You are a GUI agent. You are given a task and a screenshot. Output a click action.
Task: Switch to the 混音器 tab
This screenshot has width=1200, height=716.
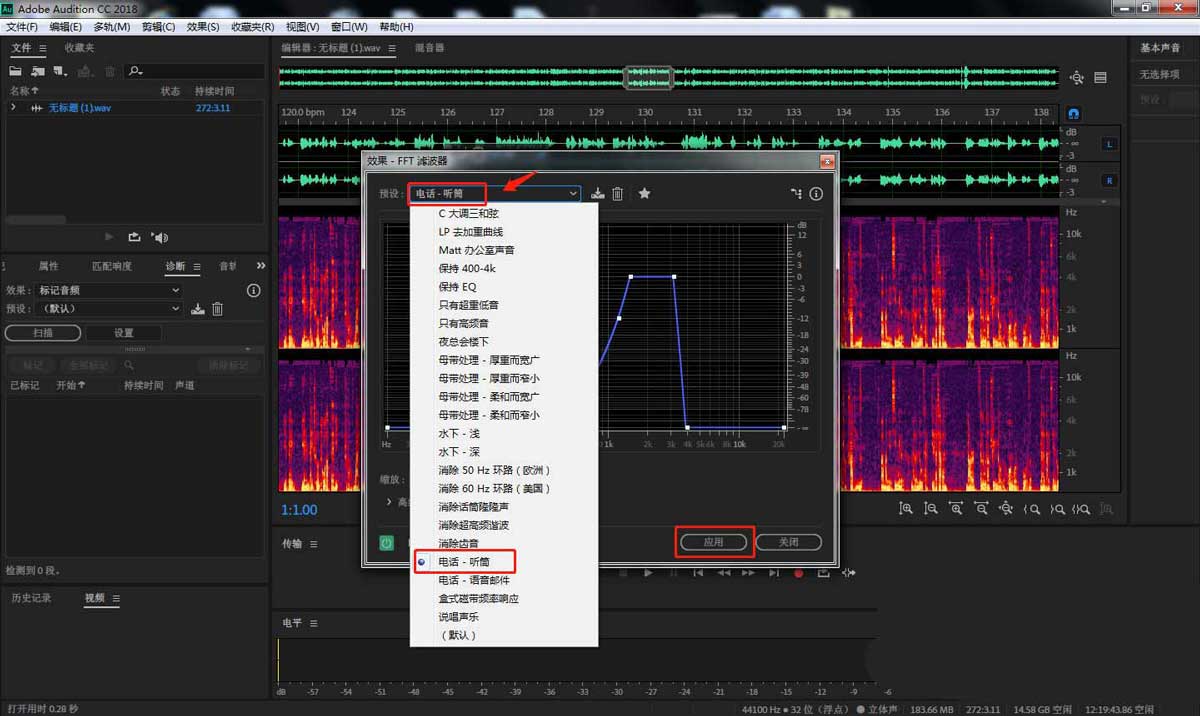pyautogui.click(x=430, y=48)
